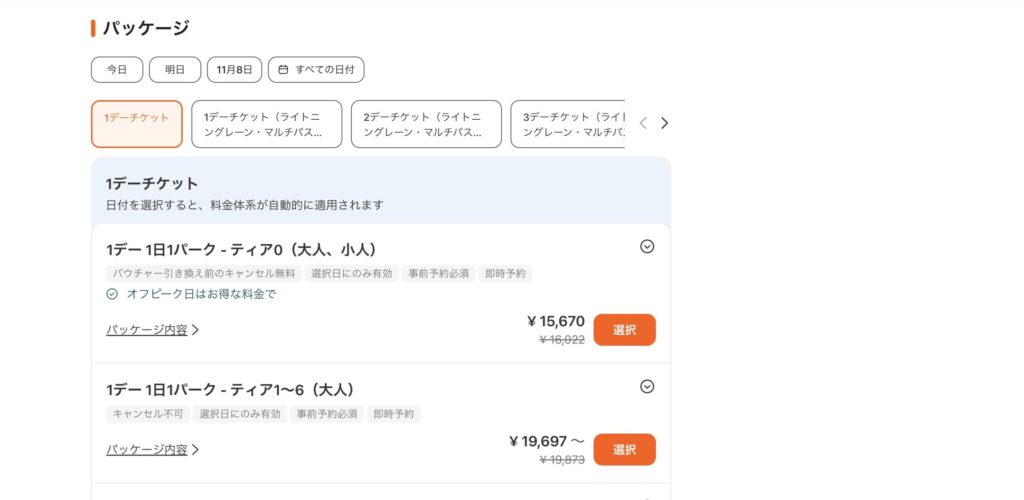Choose the 11月8日 date option

pyautogui.click(x=234, y=70)
